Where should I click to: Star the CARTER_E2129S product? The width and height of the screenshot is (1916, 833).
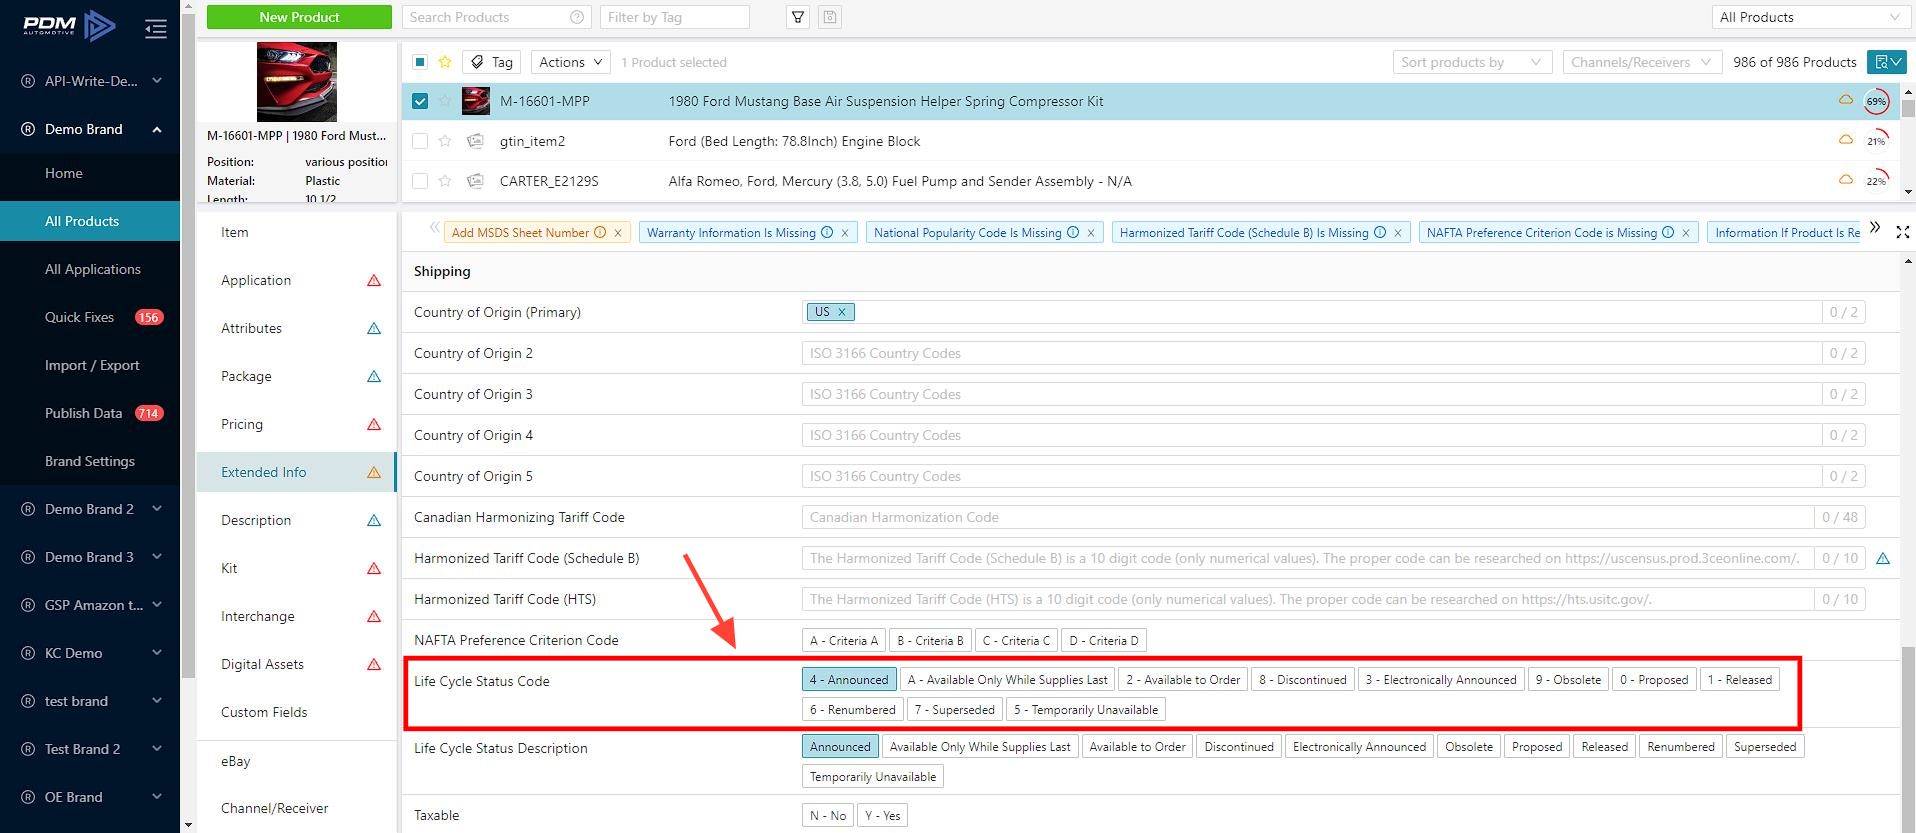(x=445, y=181)
